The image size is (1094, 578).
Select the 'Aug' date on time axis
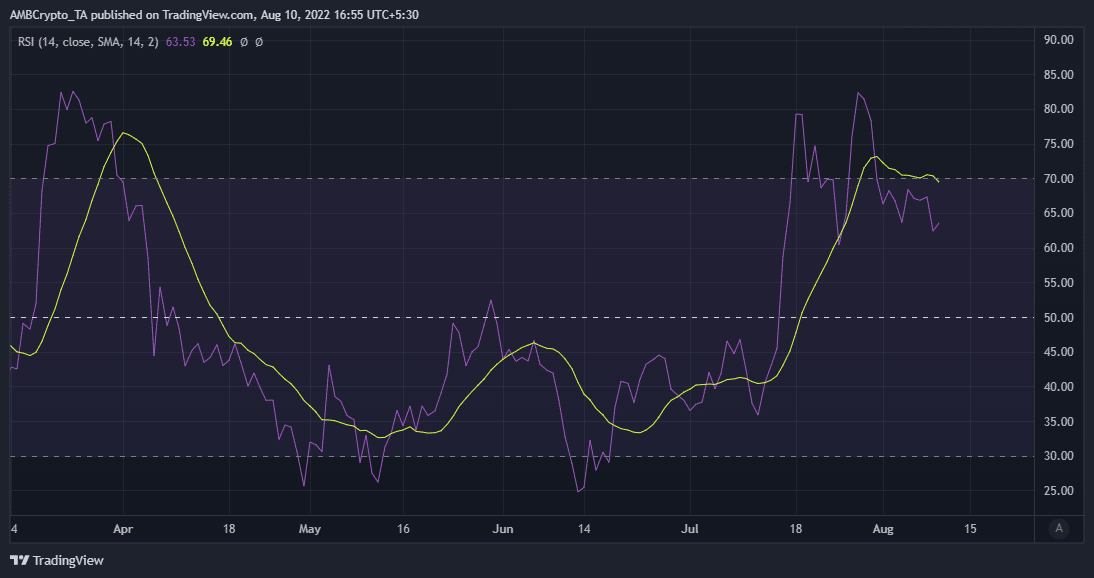point(882,527)
